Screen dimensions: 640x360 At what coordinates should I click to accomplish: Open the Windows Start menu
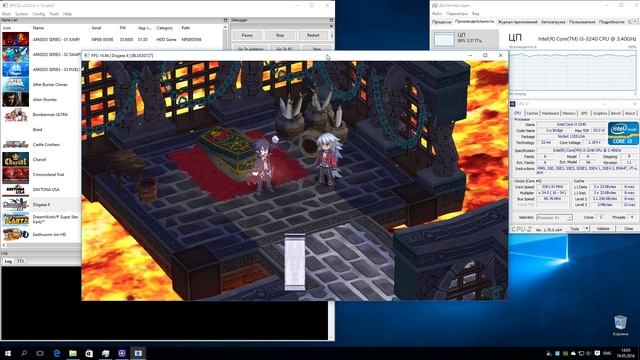[8, 353]
